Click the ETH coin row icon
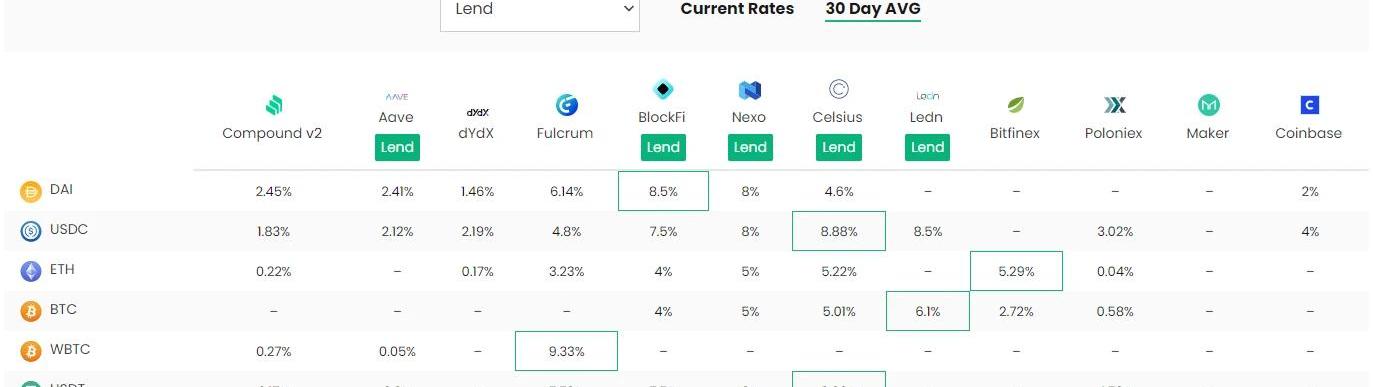The image size is (1373, 387). (31, 271)
